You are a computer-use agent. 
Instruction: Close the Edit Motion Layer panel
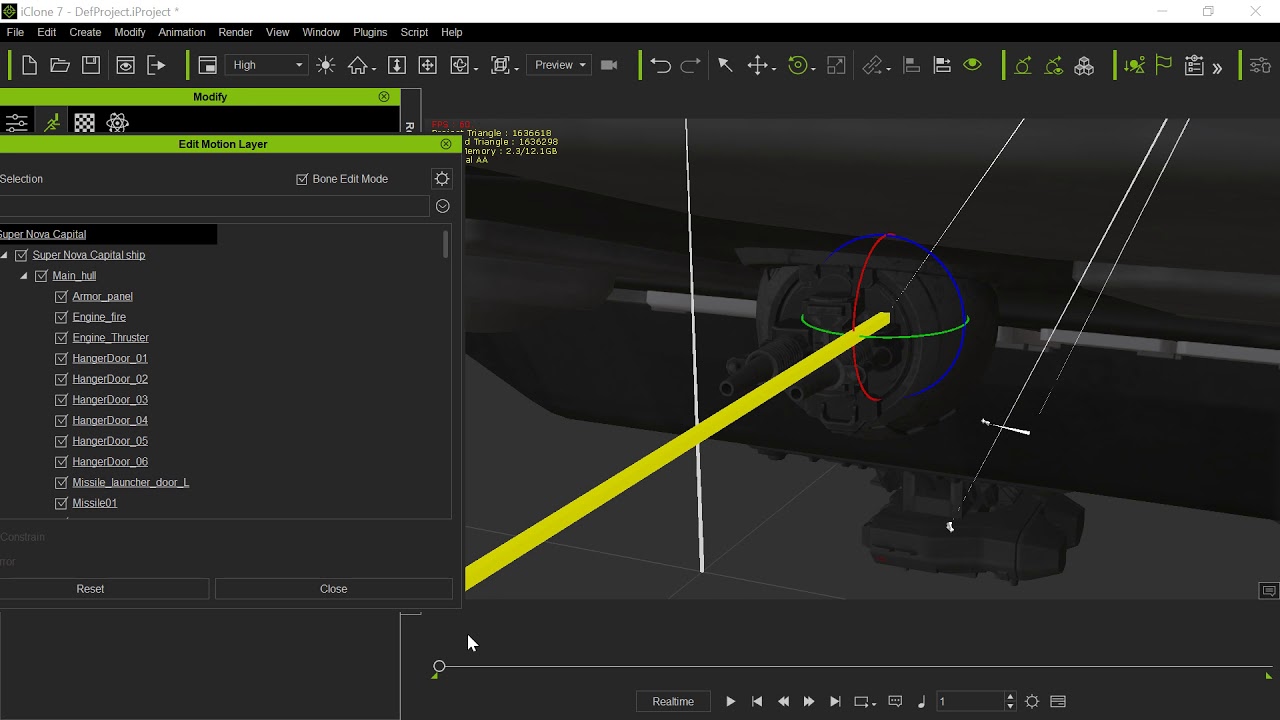(x=446, y=144)
